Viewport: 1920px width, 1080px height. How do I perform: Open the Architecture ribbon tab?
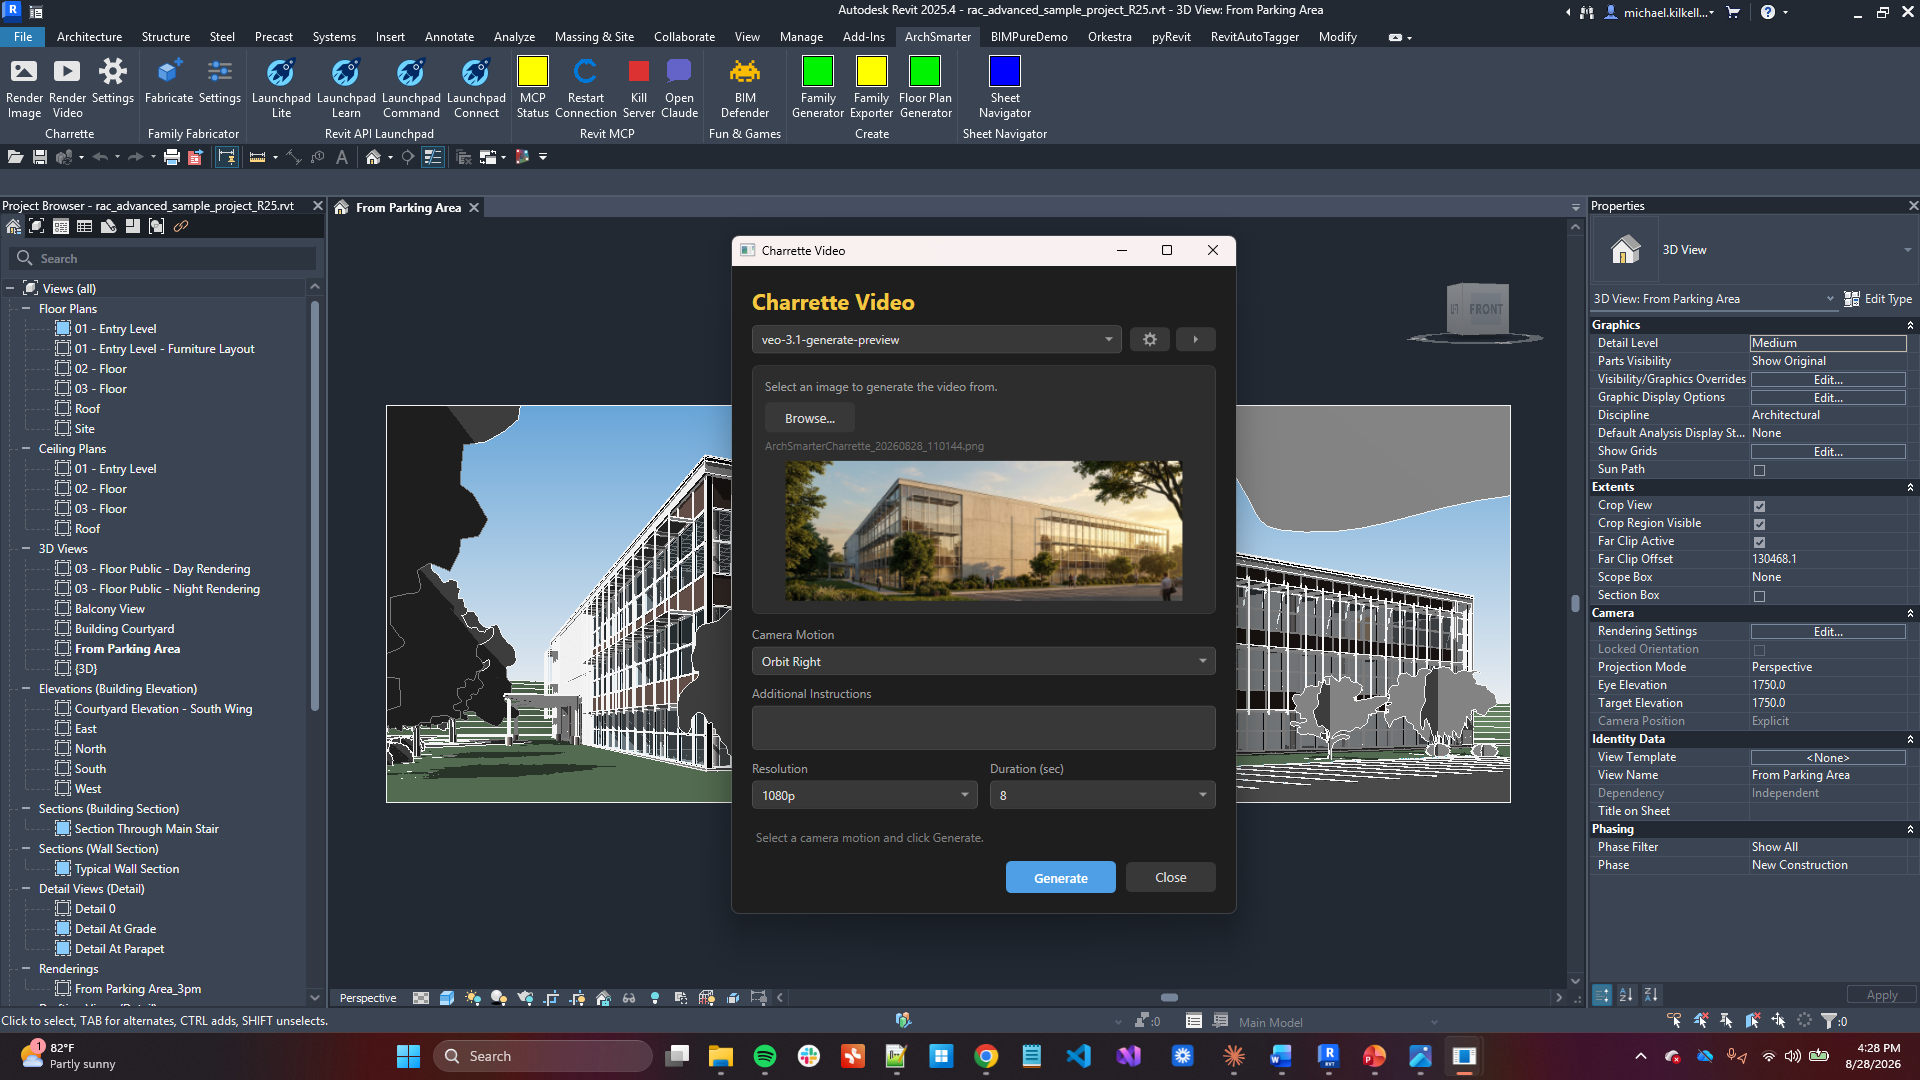[89, 37]
